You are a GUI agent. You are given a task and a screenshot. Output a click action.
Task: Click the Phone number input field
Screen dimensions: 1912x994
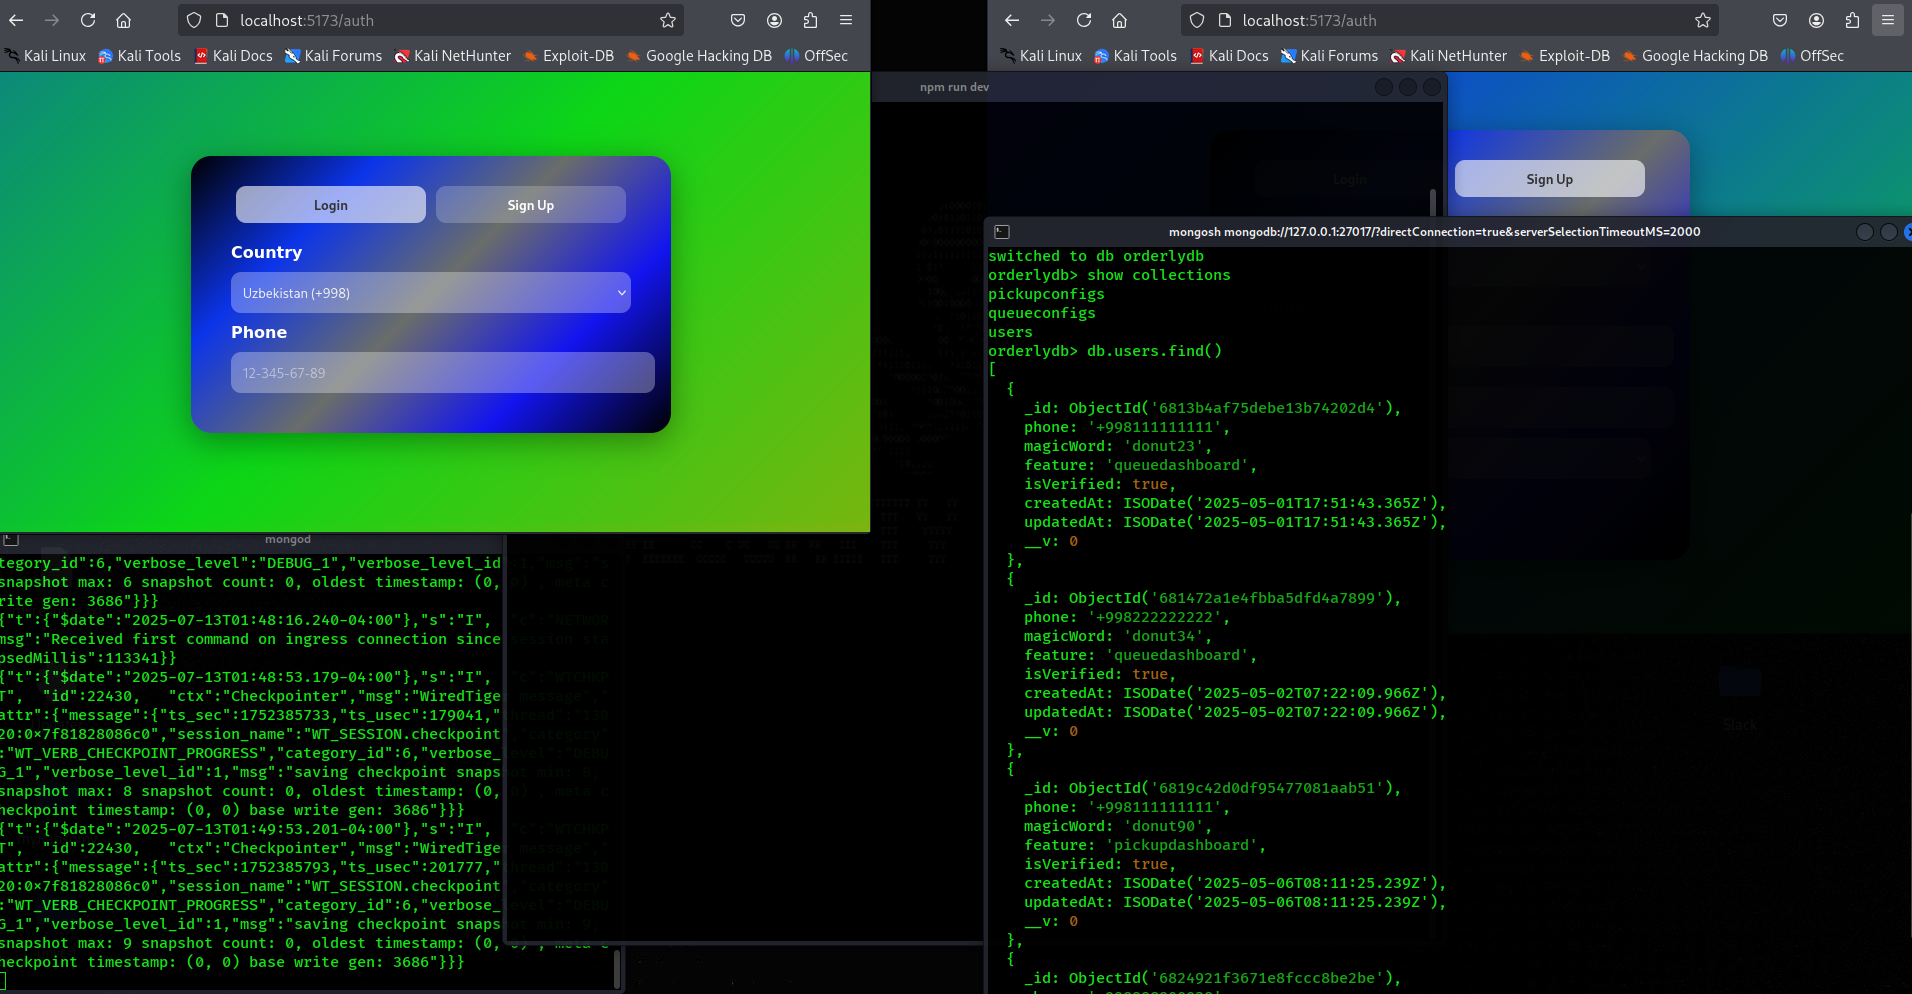coord(442,373)
